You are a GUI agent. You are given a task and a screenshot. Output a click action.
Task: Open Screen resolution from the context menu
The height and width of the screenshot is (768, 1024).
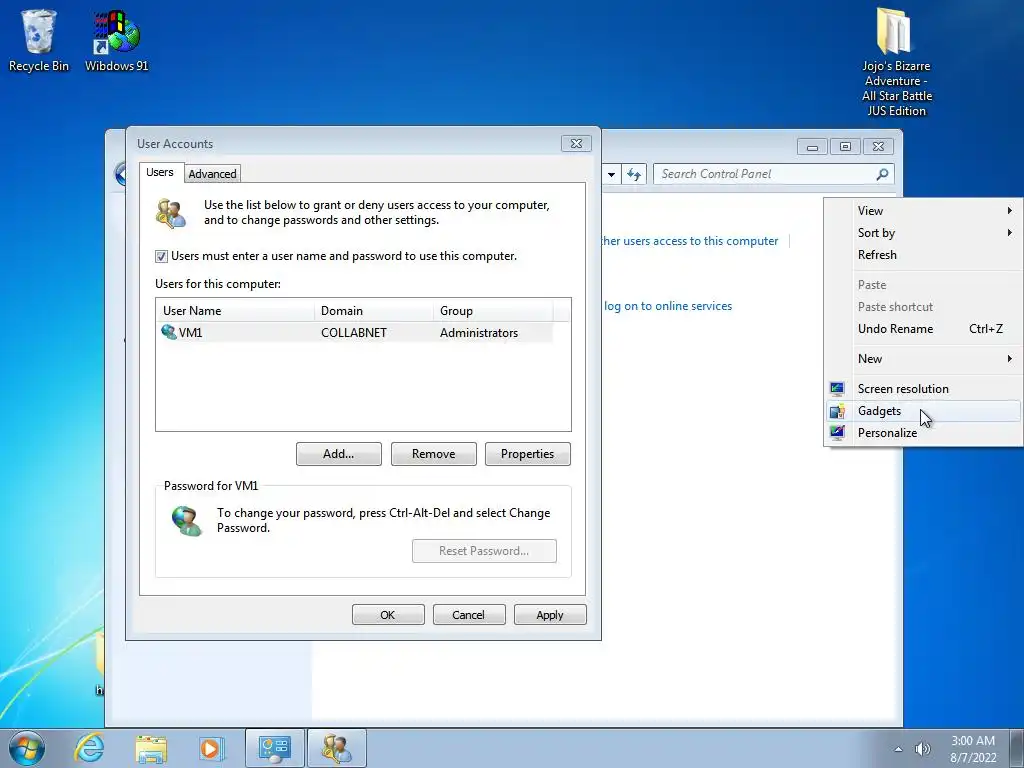pos(923,389)
